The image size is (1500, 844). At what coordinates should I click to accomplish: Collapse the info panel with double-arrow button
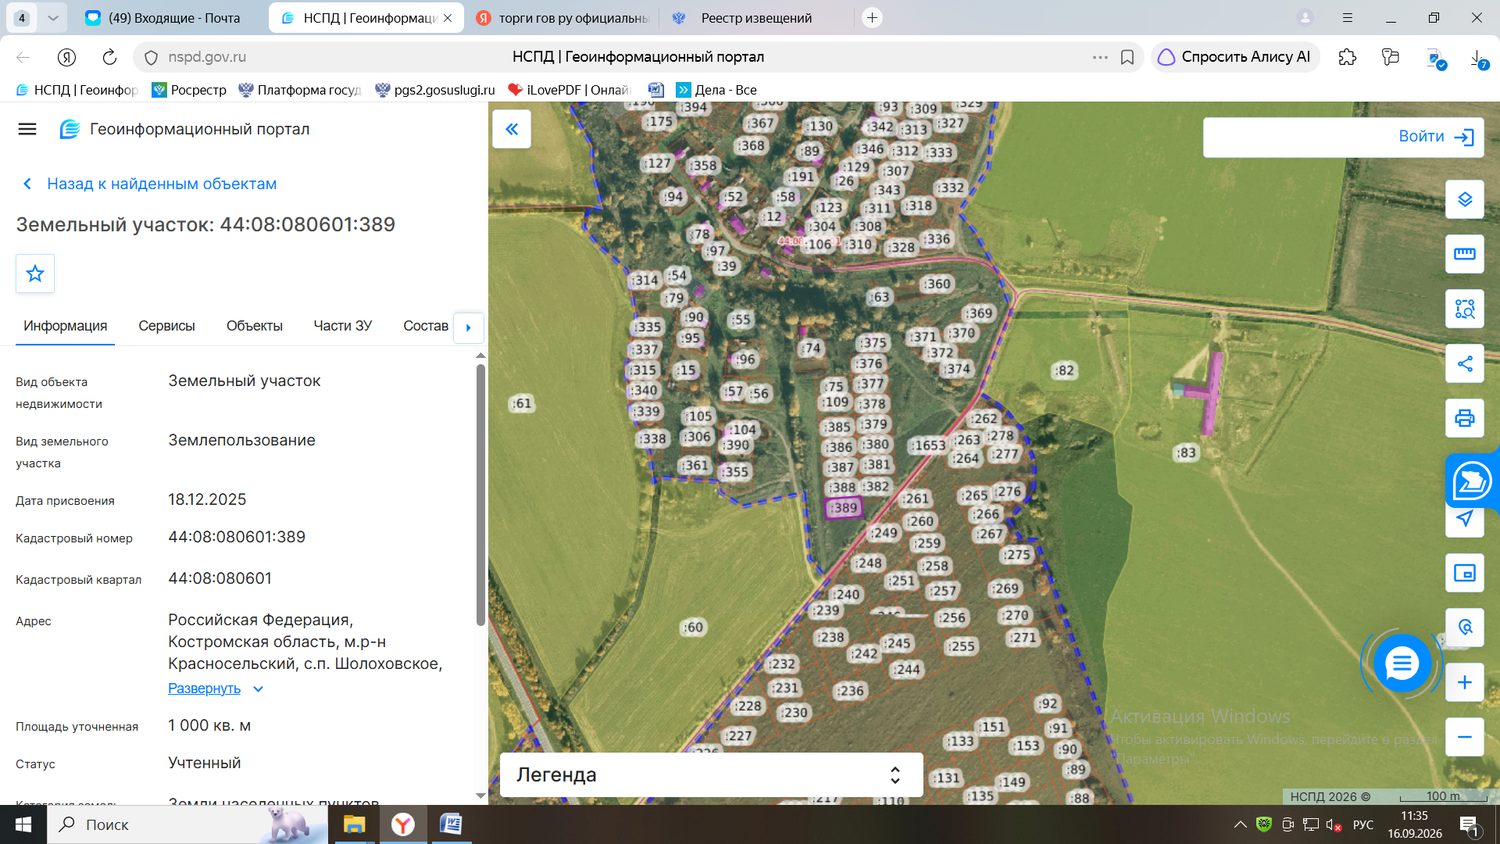(x=512, y=129)
